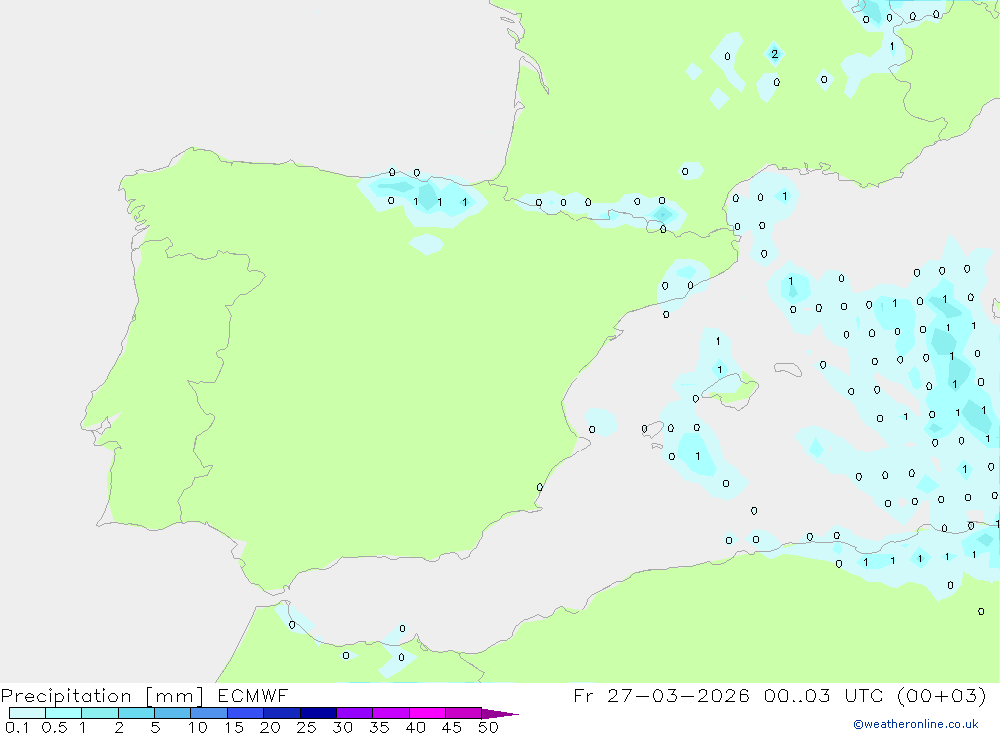Click the small rain patch south of Bilbao coast

[426, 243]
